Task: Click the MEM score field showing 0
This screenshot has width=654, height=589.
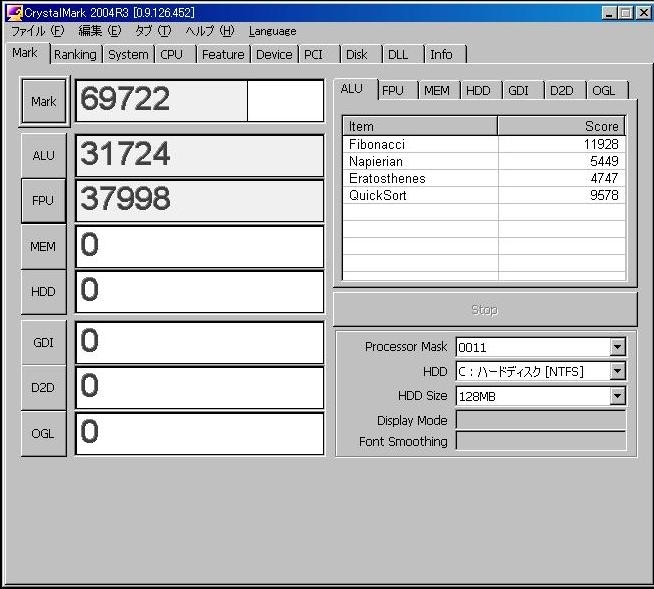Action: 199,247
